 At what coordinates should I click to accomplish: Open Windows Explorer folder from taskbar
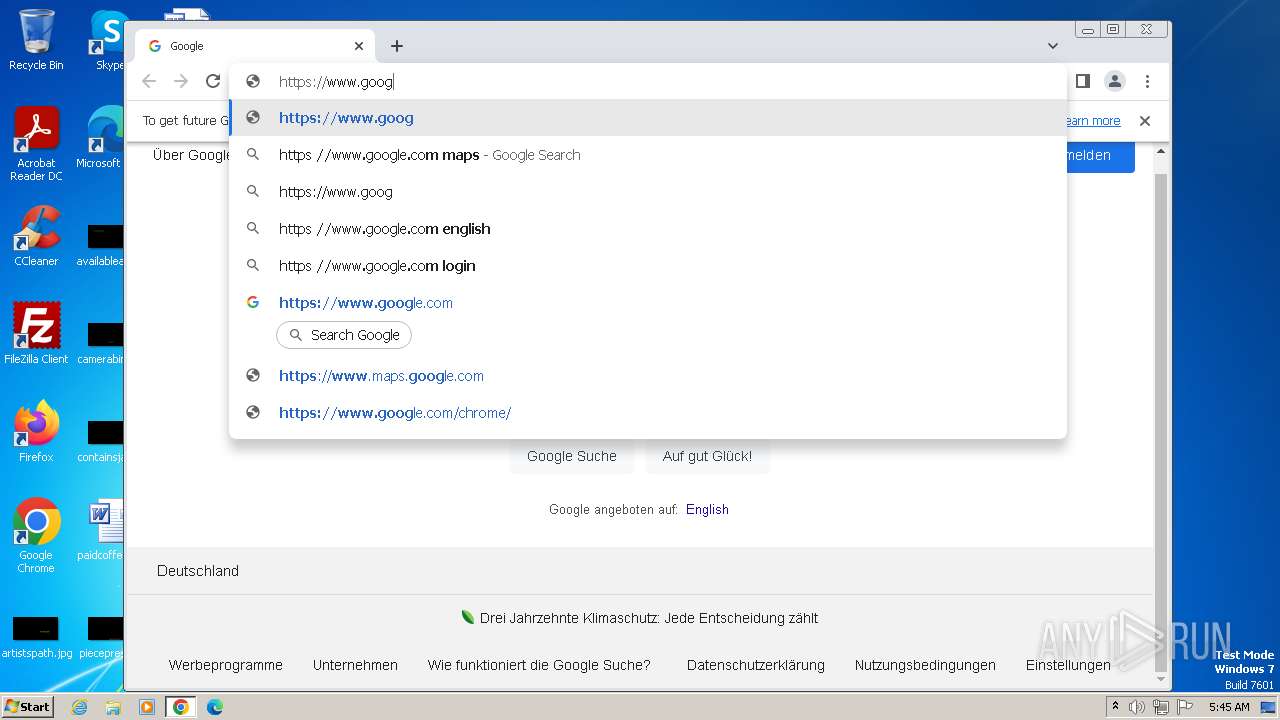click(113, 707)
